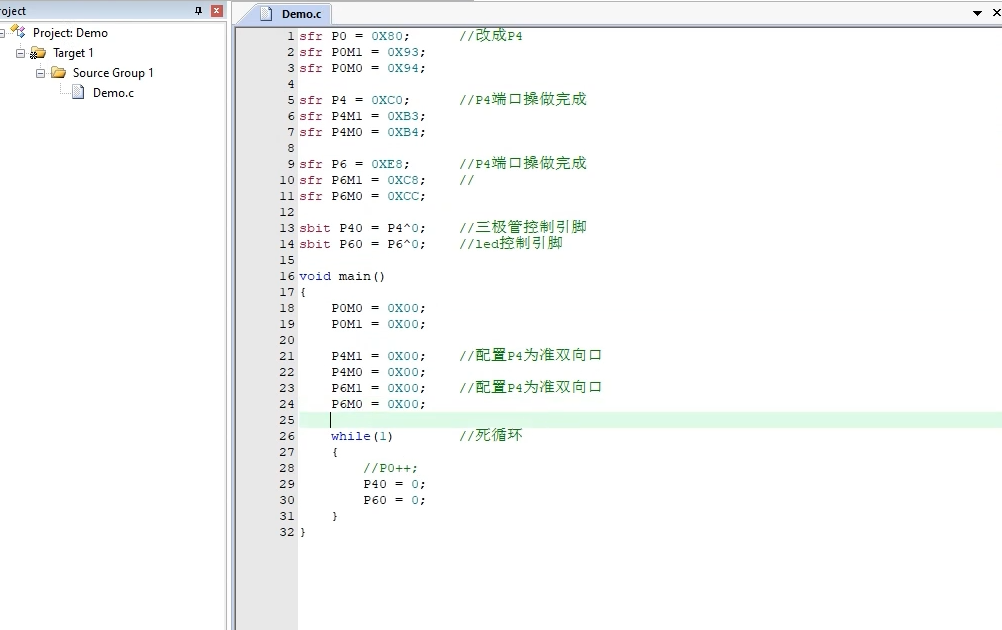This screenshot has height=630, width=1002.
Task: Select the Target 1 label
Action: coord(73,53)
